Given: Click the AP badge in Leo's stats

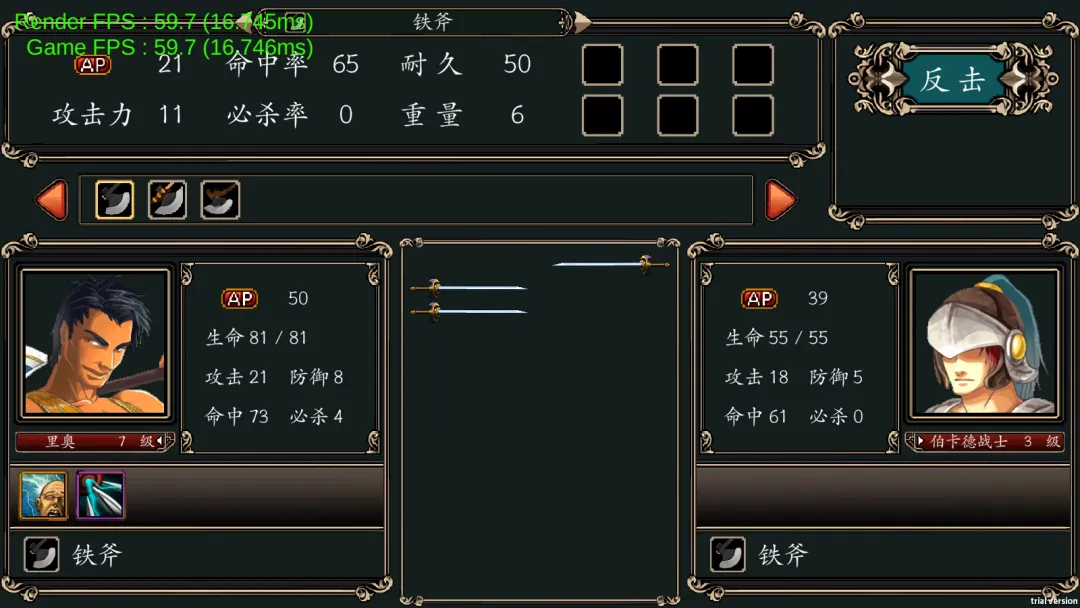Looking at the screenshot, I should [239, 298].
